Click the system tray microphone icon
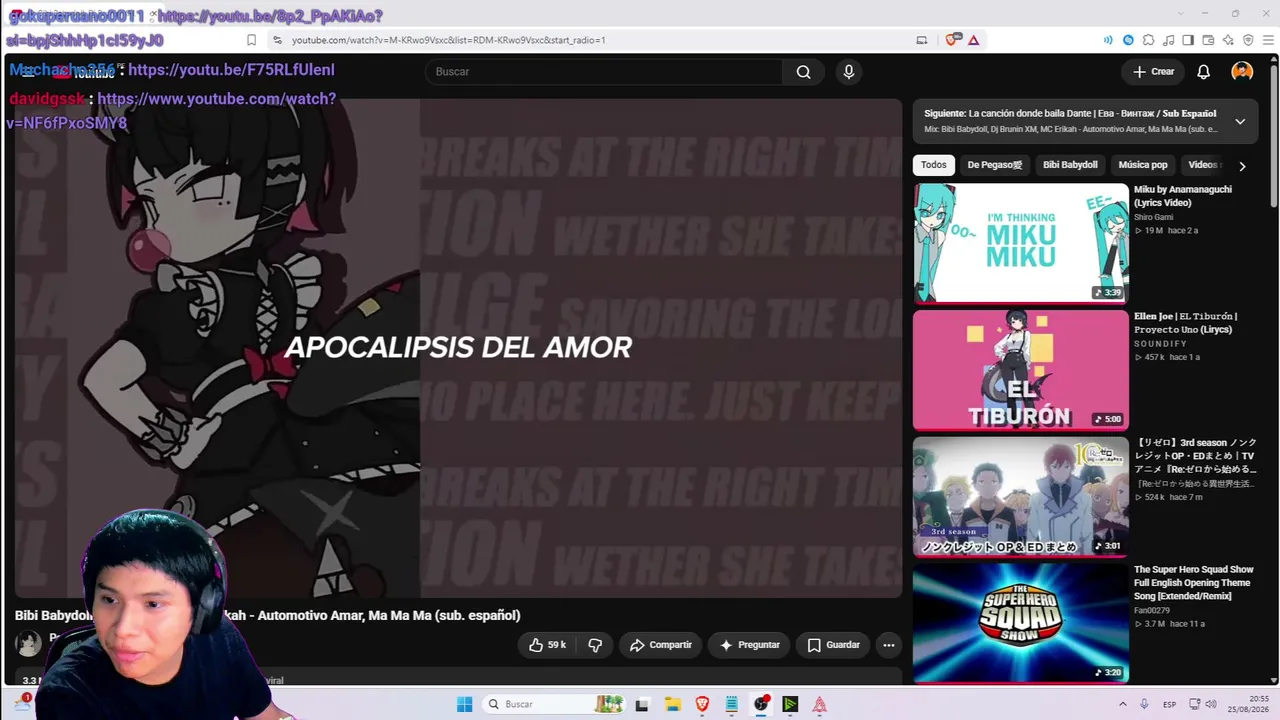 pos(1144,704)
